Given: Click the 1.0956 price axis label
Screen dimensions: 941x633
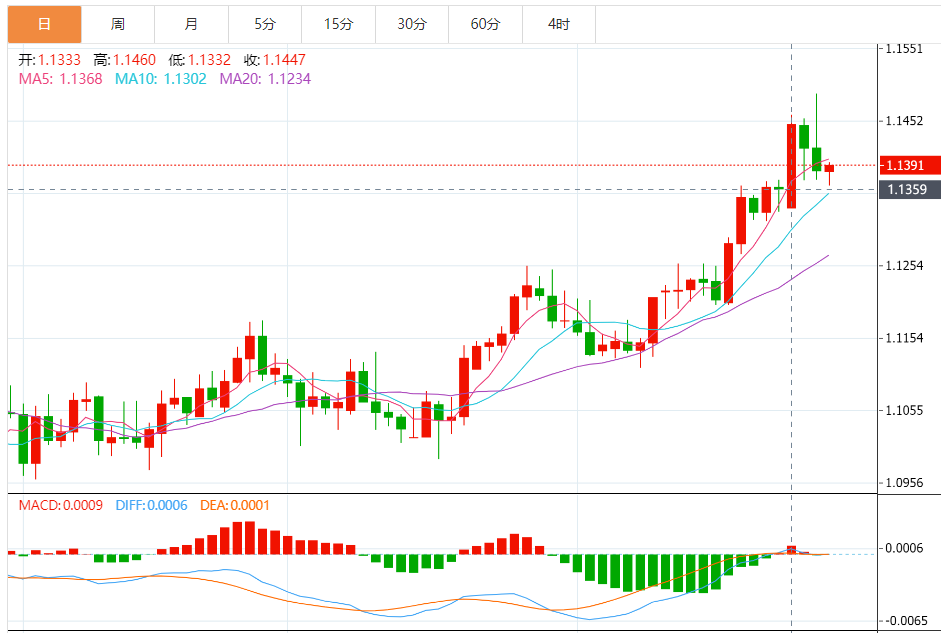Looking at the screenshot, I should click(904, 483).
